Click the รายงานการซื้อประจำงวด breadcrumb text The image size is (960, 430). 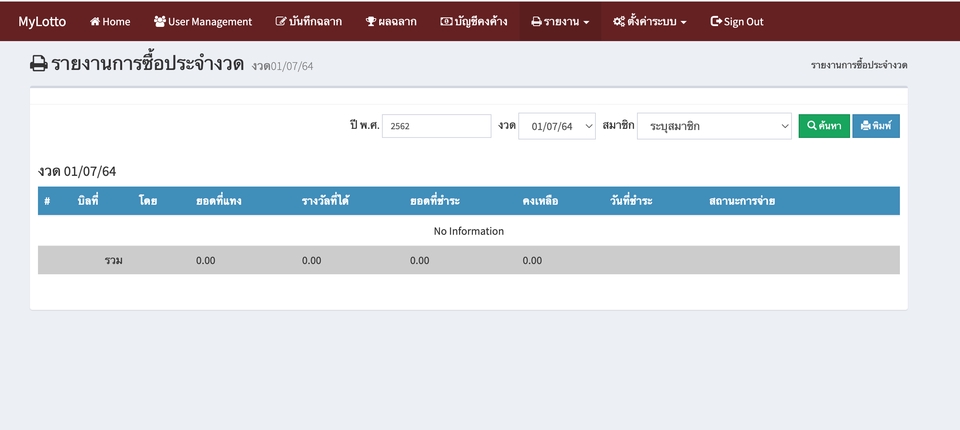coord(859,65)
